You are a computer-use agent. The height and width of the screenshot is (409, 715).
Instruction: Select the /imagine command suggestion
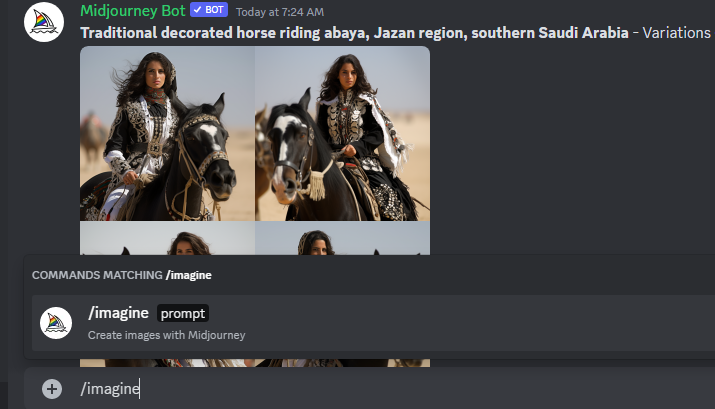(x=373, y=323)
